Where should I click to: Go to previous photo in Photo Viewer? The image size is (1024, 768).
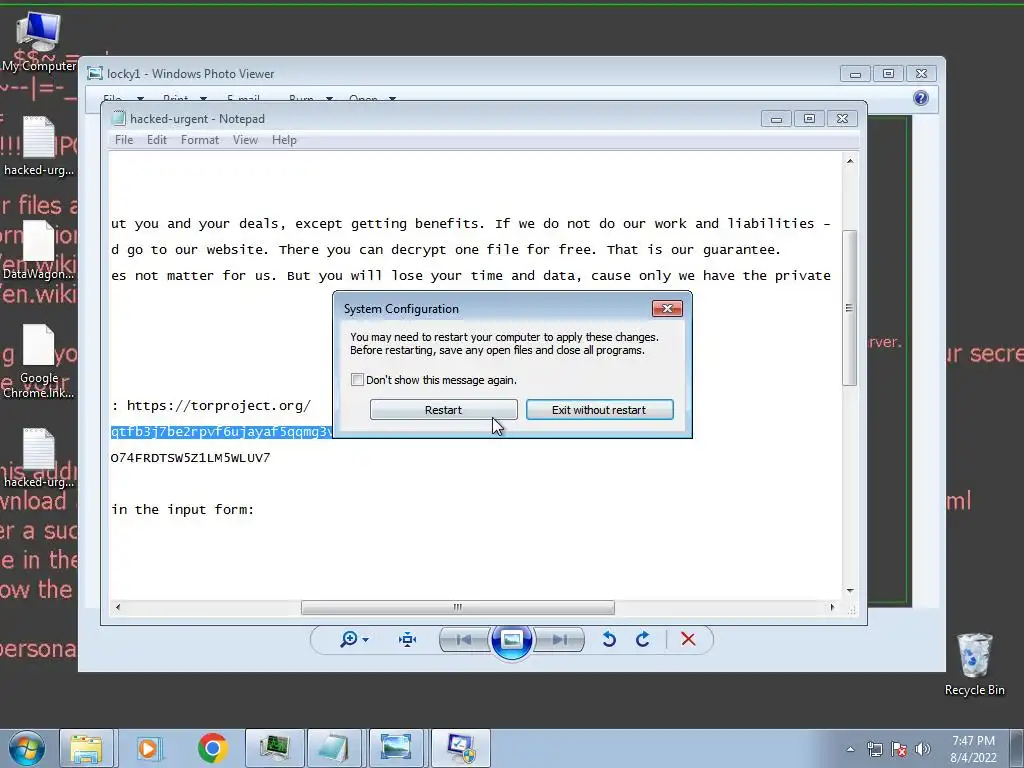coord(464,639)
